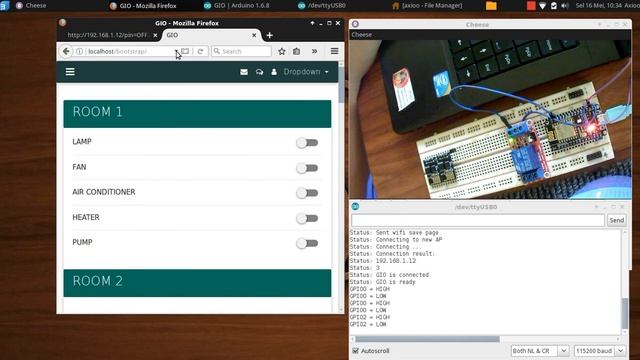Select the "Status: 192.168.1.12" log line
Image resolution: width=640 pixels, height=360 pixels.
coord(383,261)
